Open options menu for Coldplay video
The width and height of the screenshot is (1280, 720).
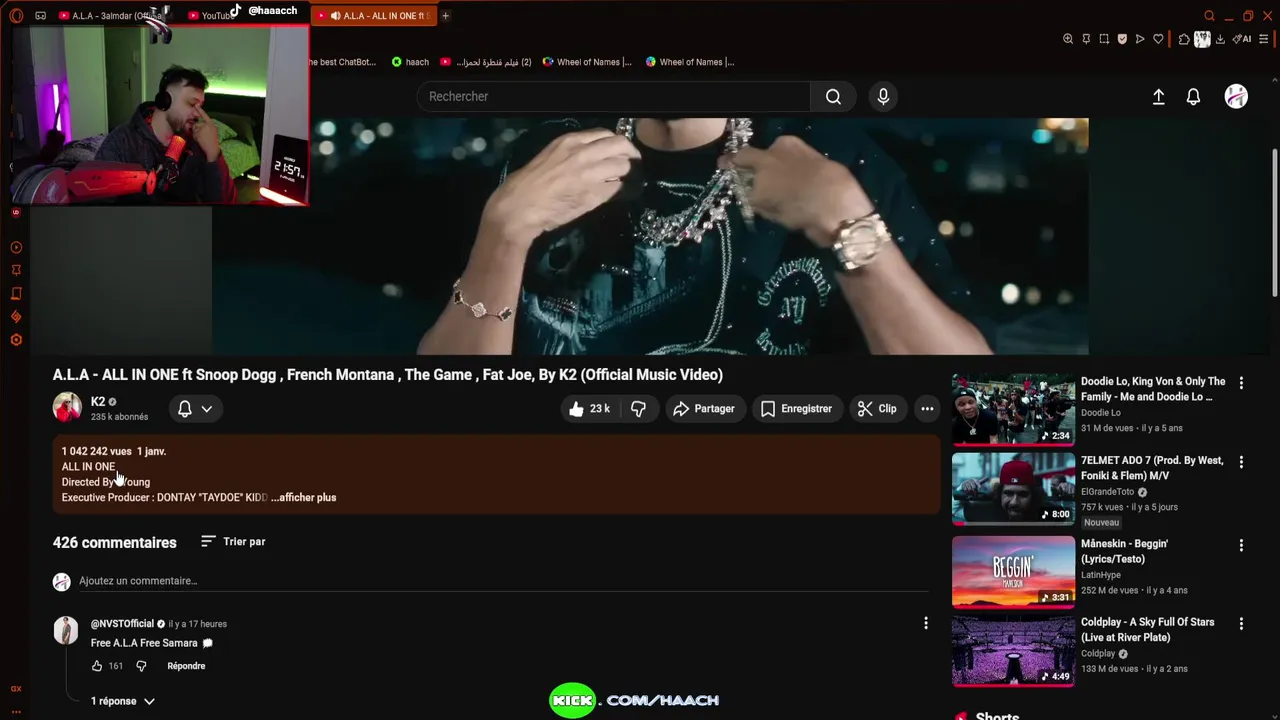[x=1241, y=624]
